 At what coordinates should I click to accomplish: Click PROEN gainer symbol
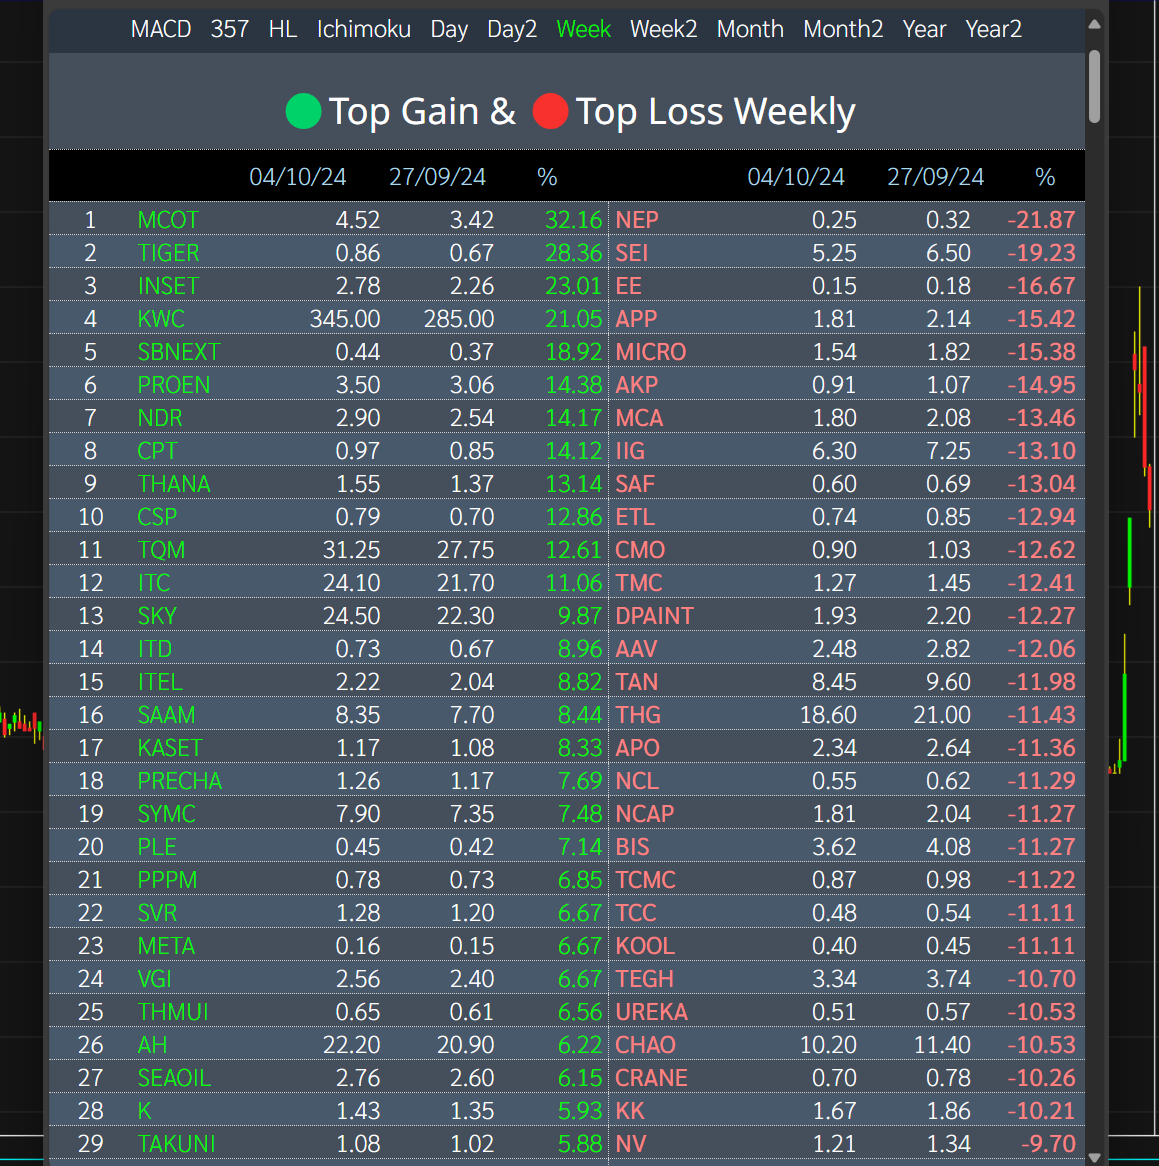(173, 385)
